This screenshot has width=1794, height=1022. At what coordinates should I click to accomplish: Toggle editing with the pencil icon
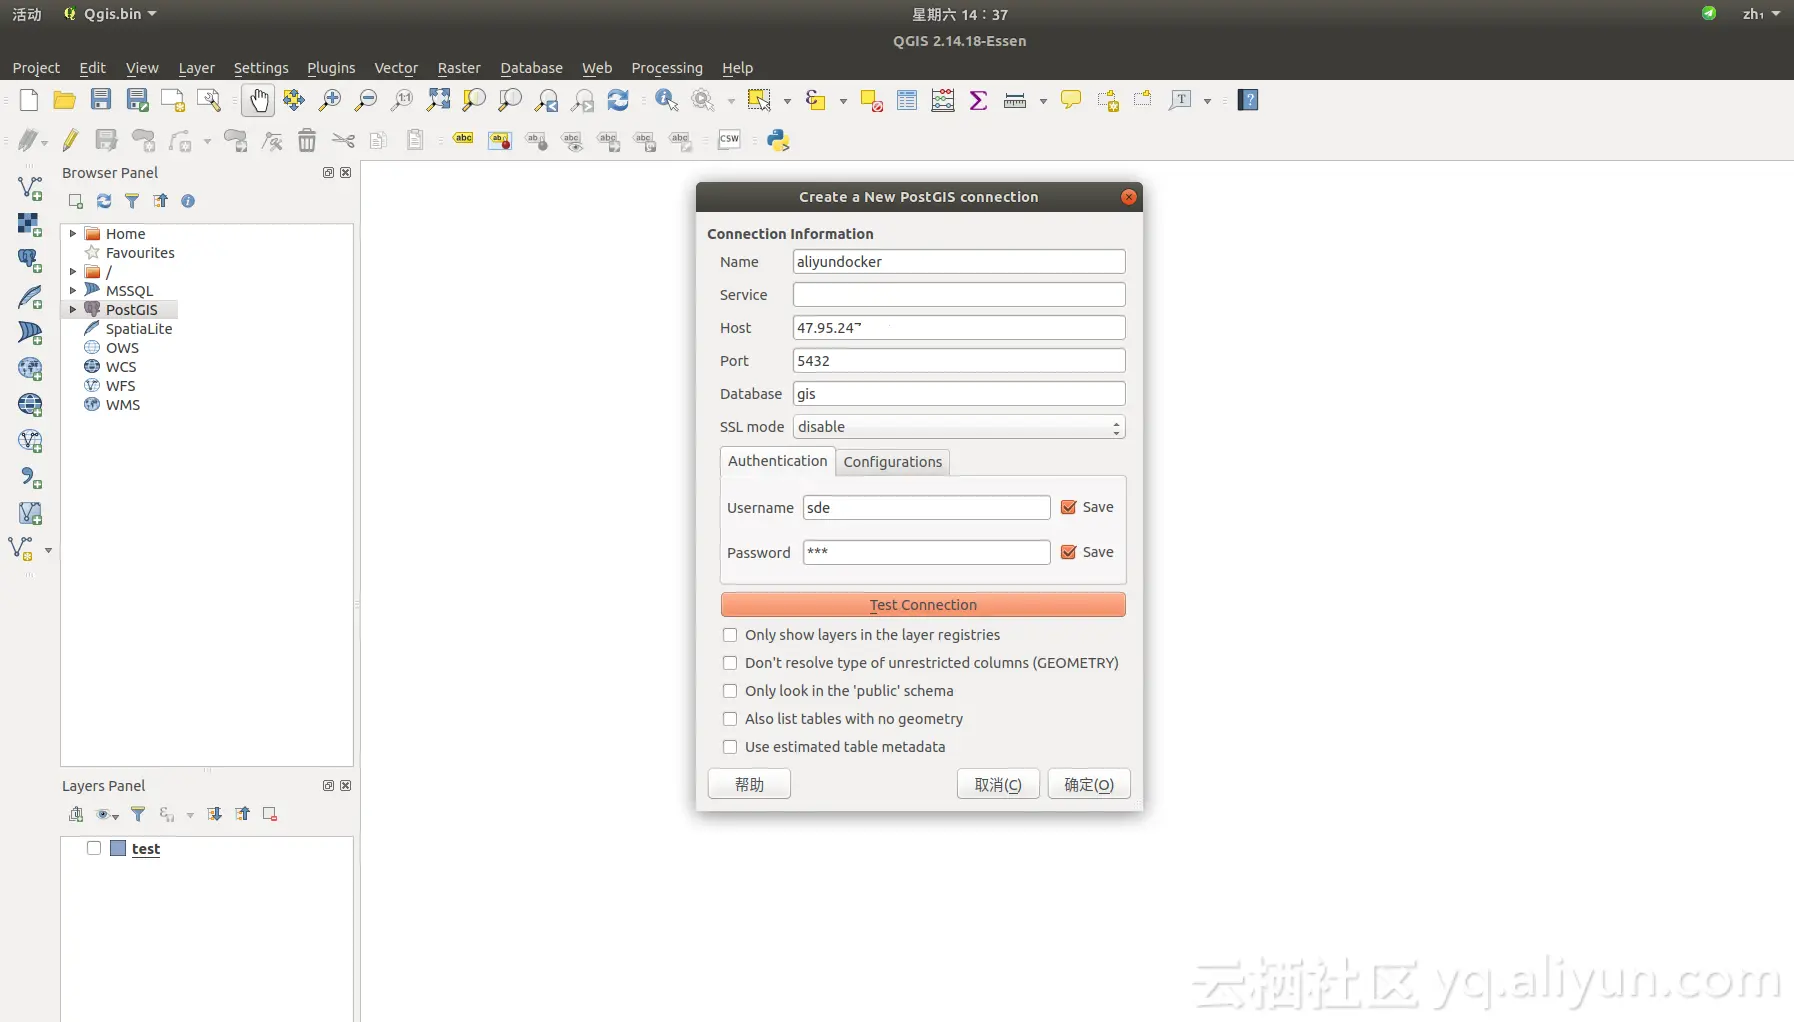tap(70, 140)
